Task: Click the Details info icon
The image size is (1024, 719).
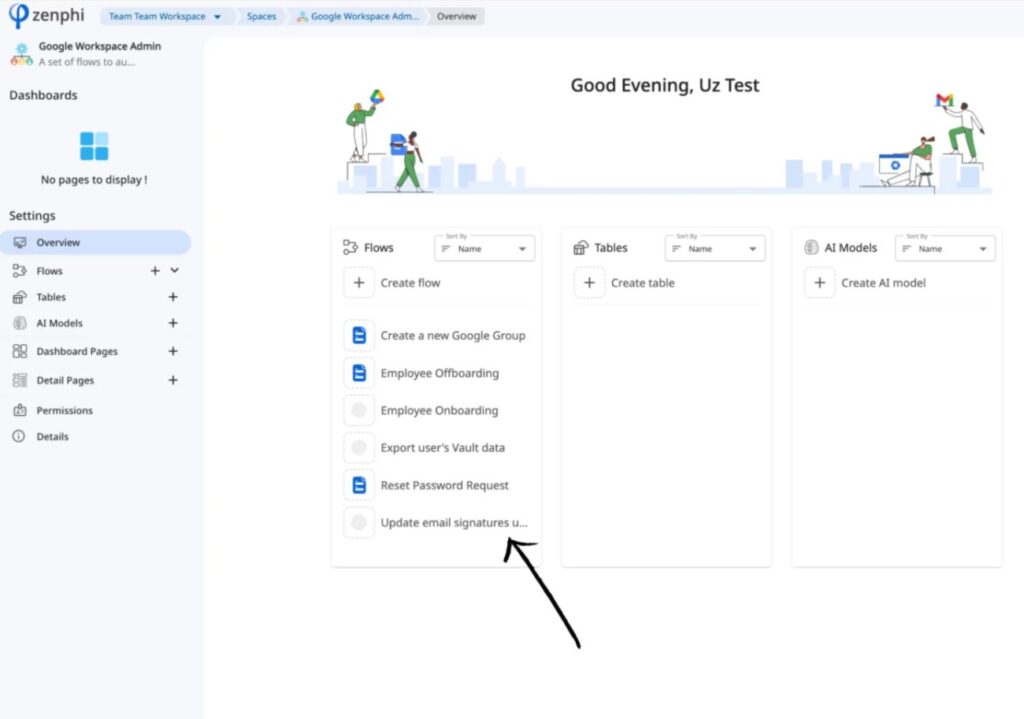Action: (19, 436)
